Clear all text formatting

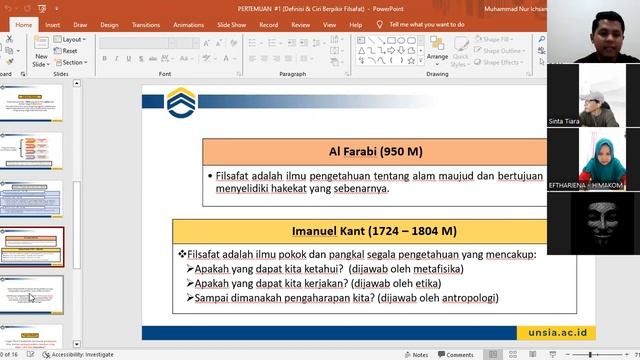pyautogui.click(x=233, y=43)
